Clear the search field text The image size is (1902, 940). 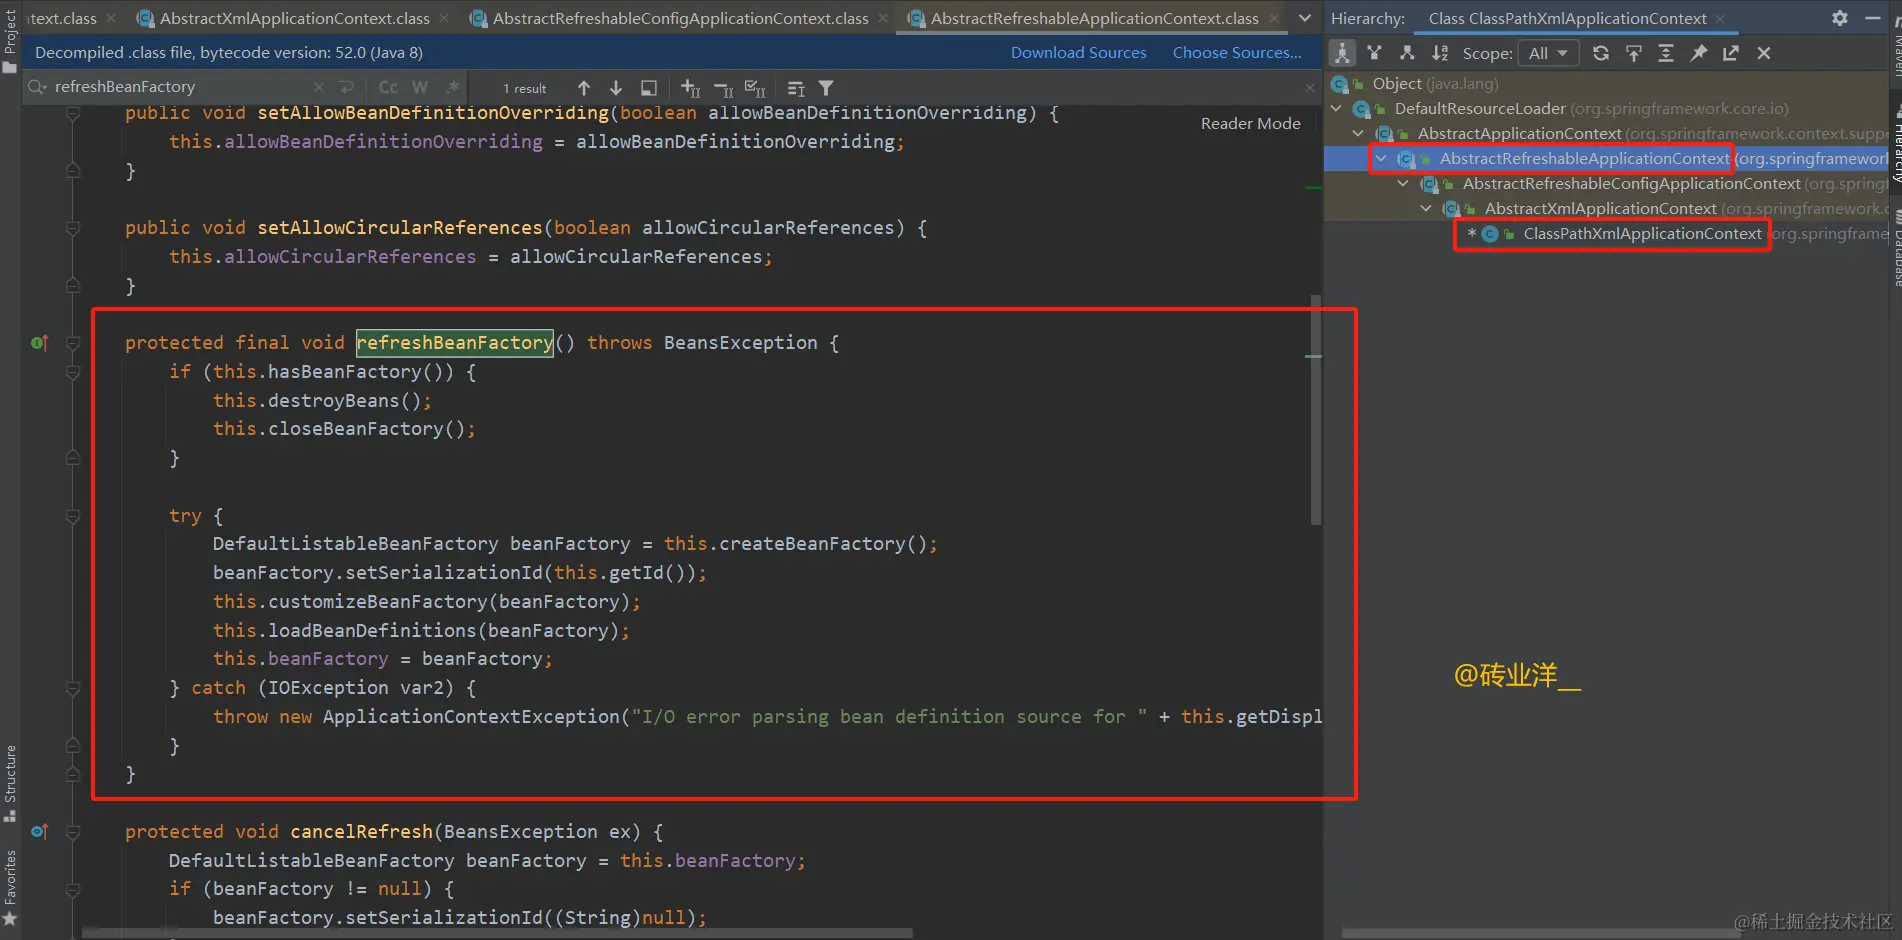coord(319,87)
